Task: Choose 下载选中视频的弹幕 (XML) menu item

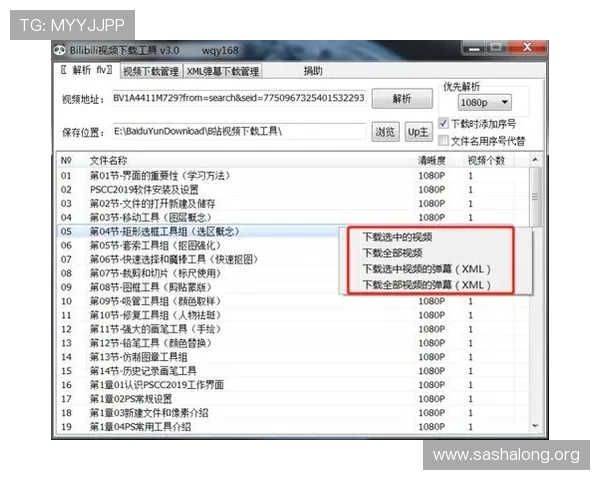Action: coord(426,269)
